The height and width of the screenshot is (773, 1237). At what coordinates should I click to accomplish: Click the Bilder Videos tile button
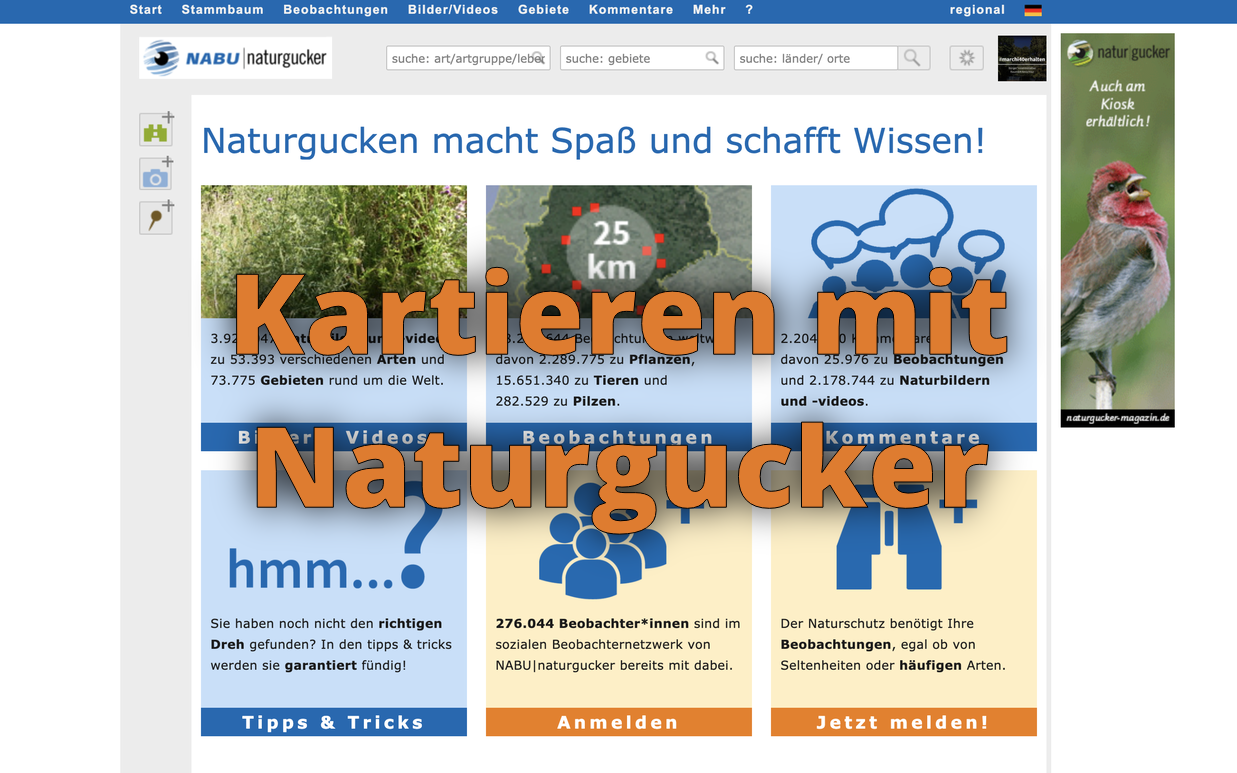click(334, 437)
